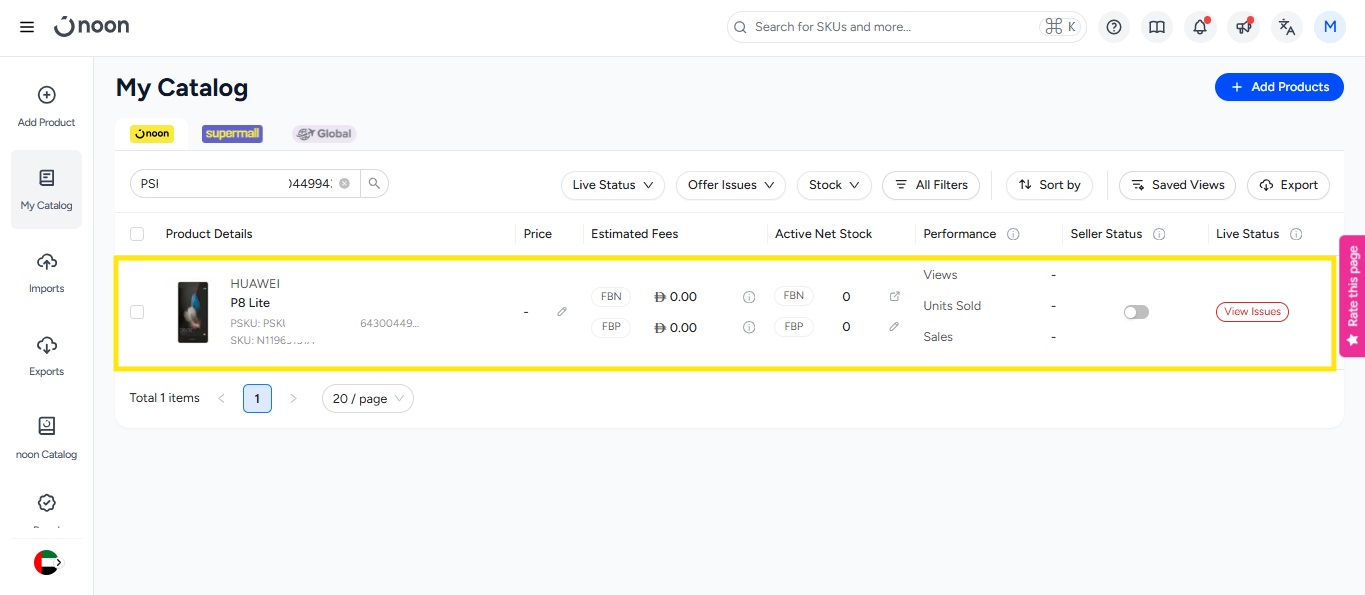
Task: Check the Huawei P8 Lite row checkbox
Action: [137, 312]
